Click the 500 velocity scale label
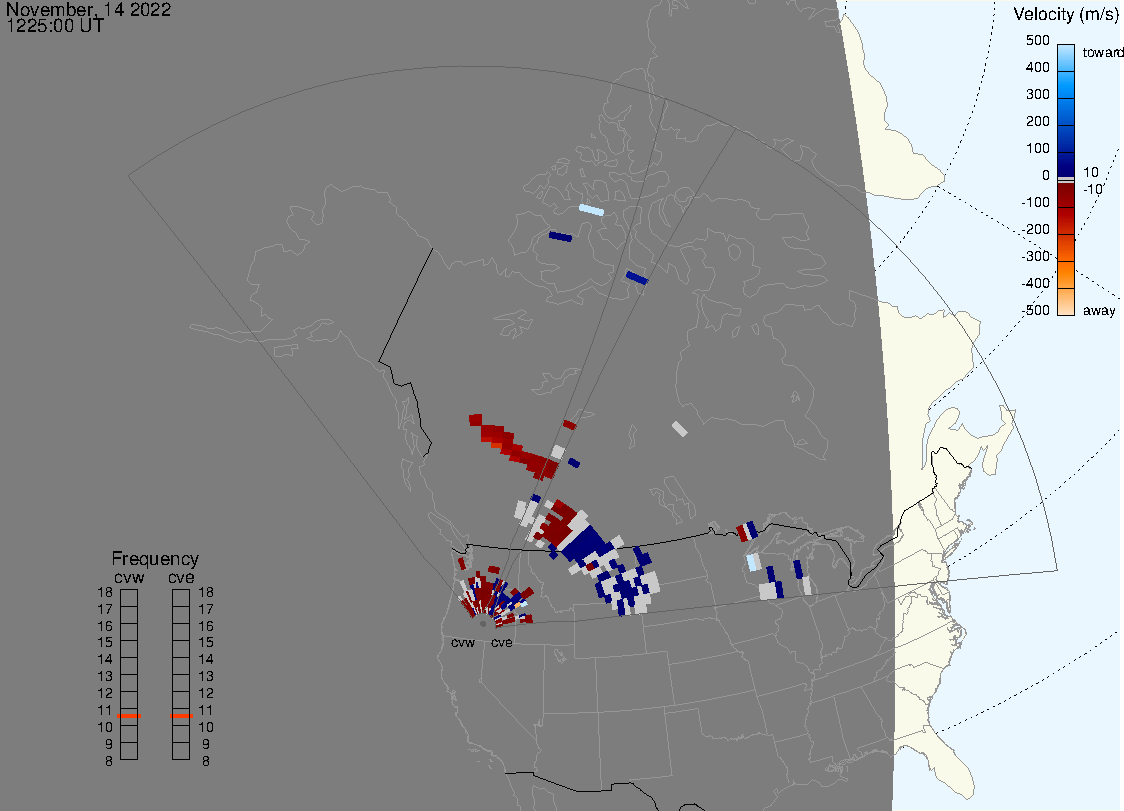The width and height of the screenshot is (1124, 811). tap(1037, 40)
